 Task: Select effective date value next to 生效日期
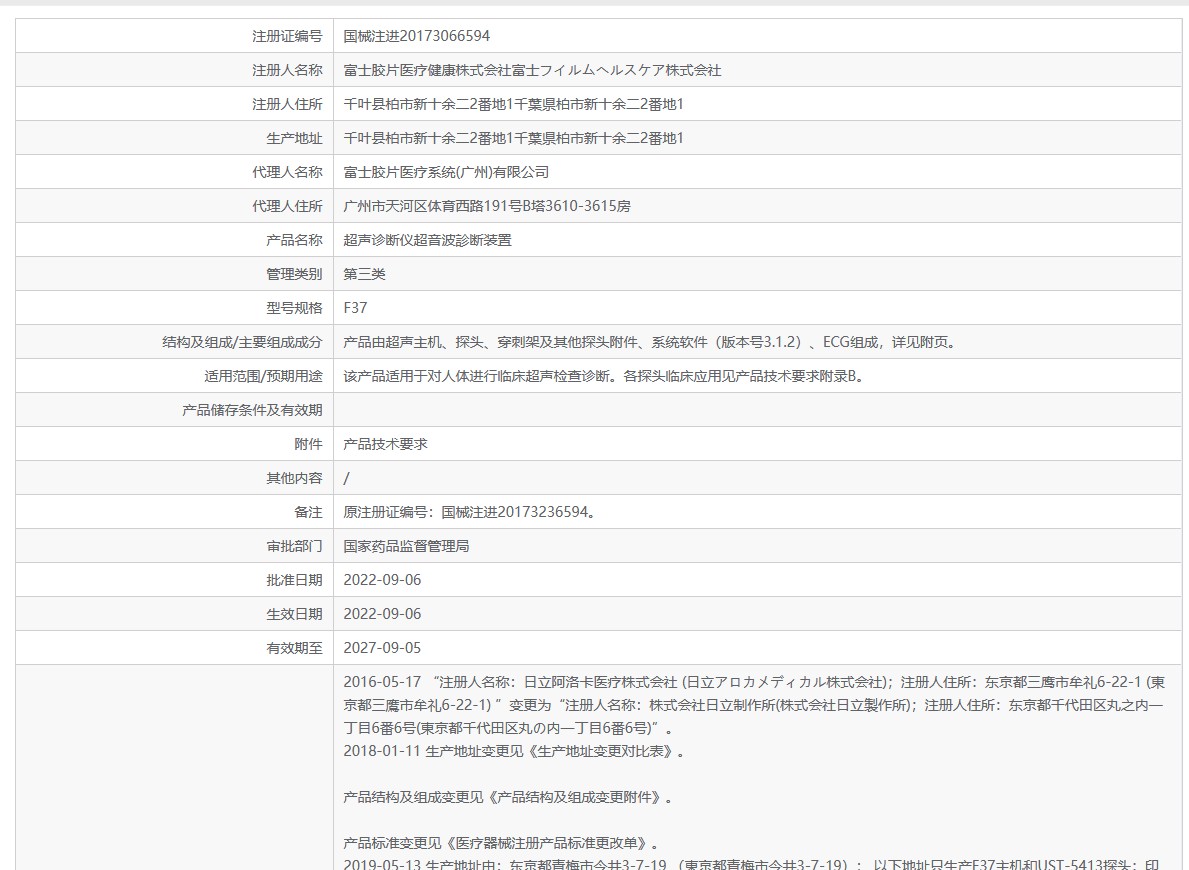(x=382, y=614)
